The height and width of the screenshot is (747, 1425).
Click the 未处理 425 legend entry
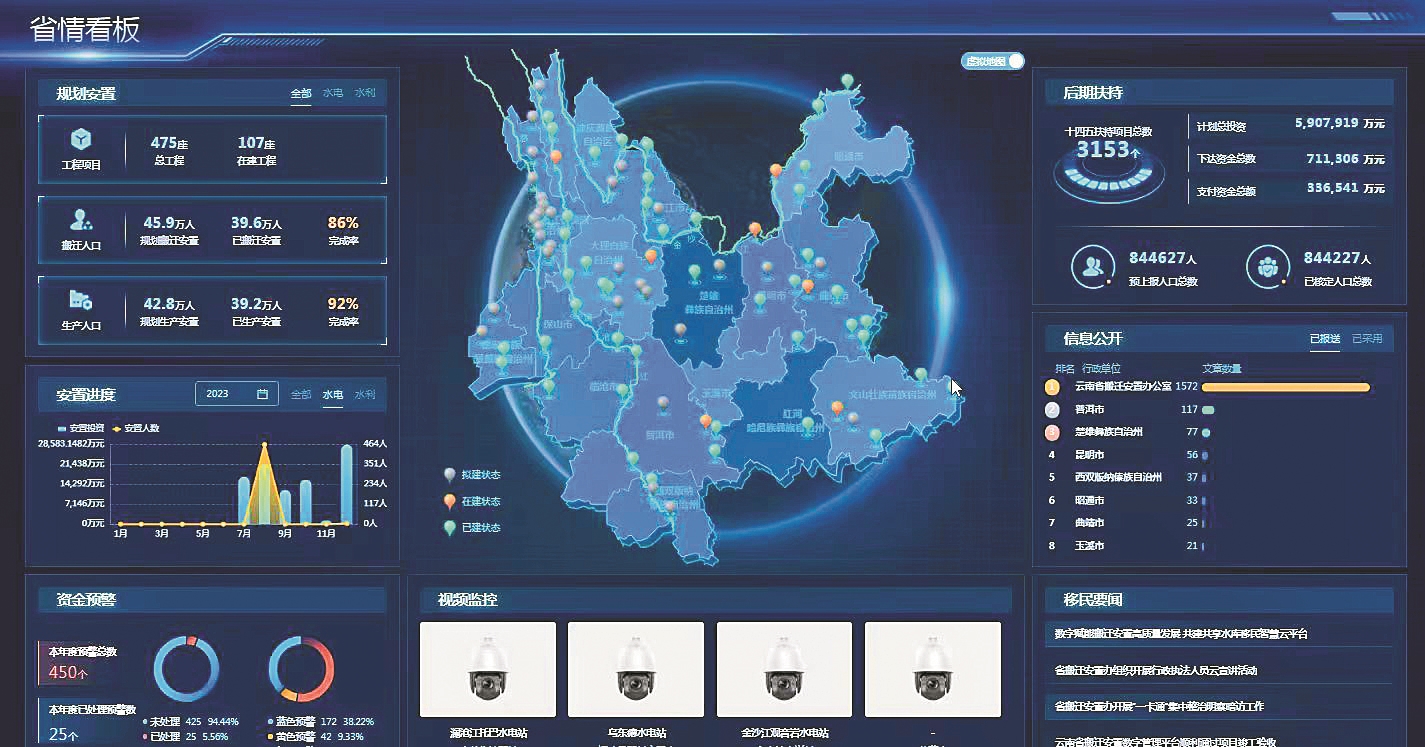click(x=192, y=721)
